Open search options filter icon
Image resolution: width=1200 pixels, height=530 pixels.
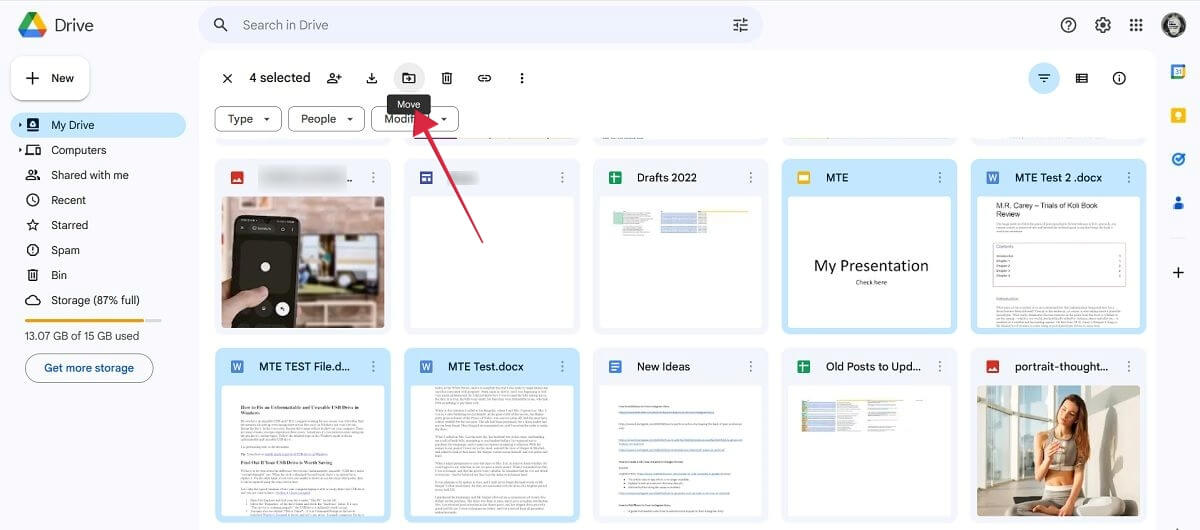coord(740,25)
